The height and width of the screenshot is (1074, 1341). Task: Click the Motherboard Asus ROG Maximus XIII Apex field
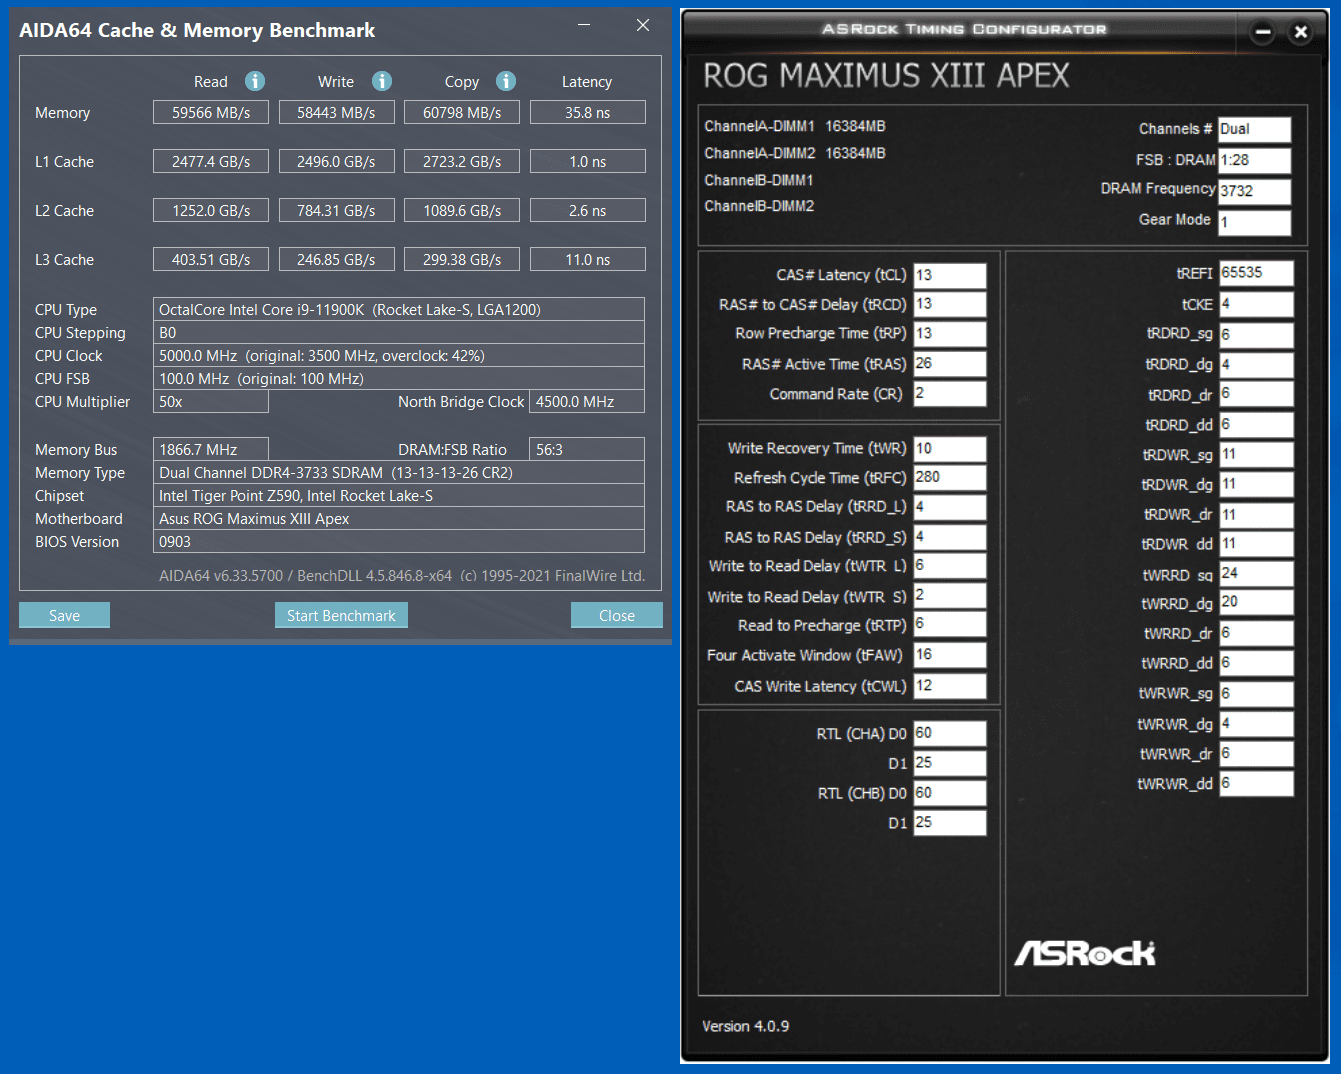(x=398, y=518)
